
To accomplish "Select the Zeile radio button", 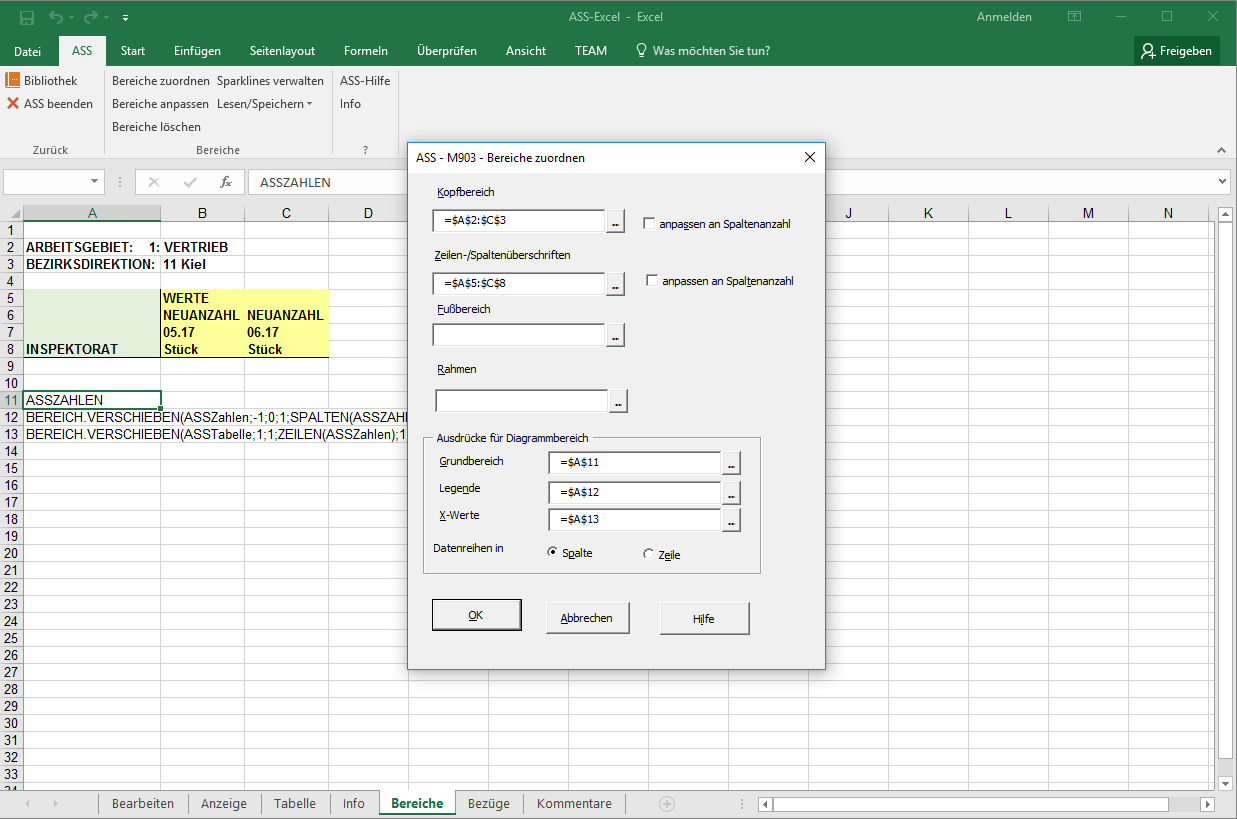I will click(649, 554).
